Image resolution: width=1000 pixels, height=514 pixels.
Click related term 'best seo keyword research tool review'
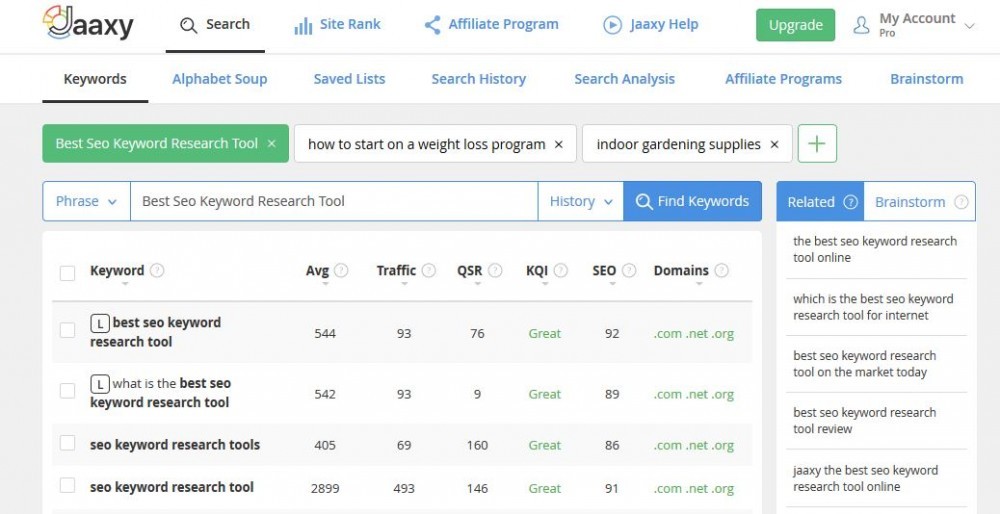[864, 420]
